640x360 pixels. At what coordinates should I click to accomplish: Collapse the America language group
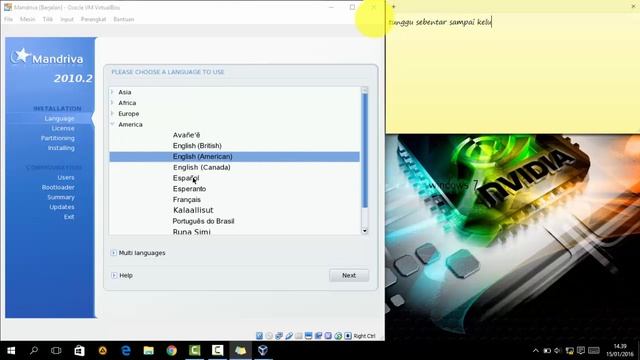click(x=112, y=124)
